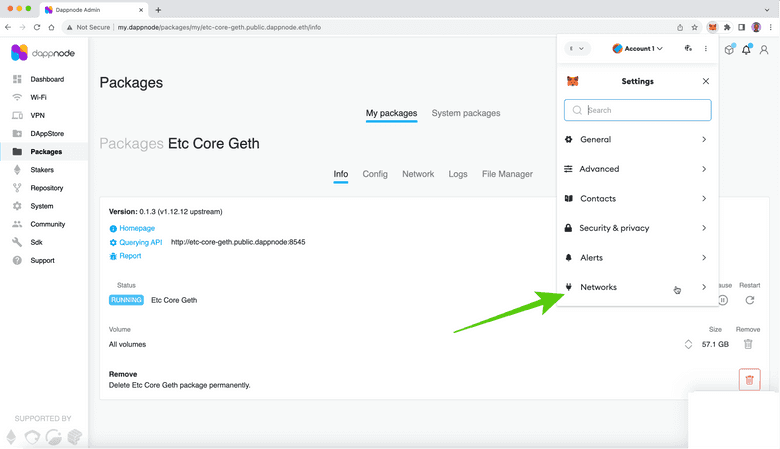This screenshot has height=449, width=780.
Task: Switch to System packages tab
Action: (466, 113)
